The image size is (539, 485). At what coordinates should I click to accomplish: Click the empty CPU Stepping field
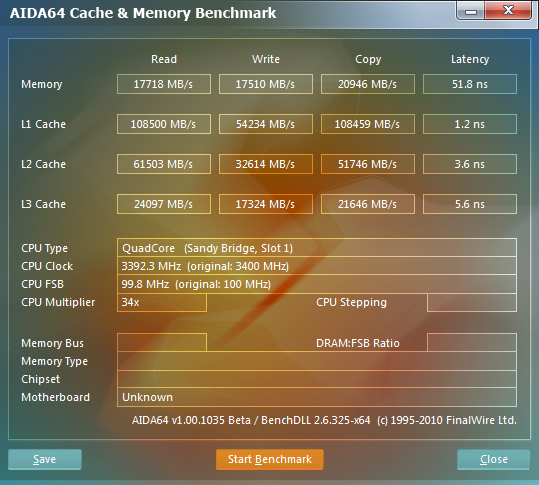[472, 302]
